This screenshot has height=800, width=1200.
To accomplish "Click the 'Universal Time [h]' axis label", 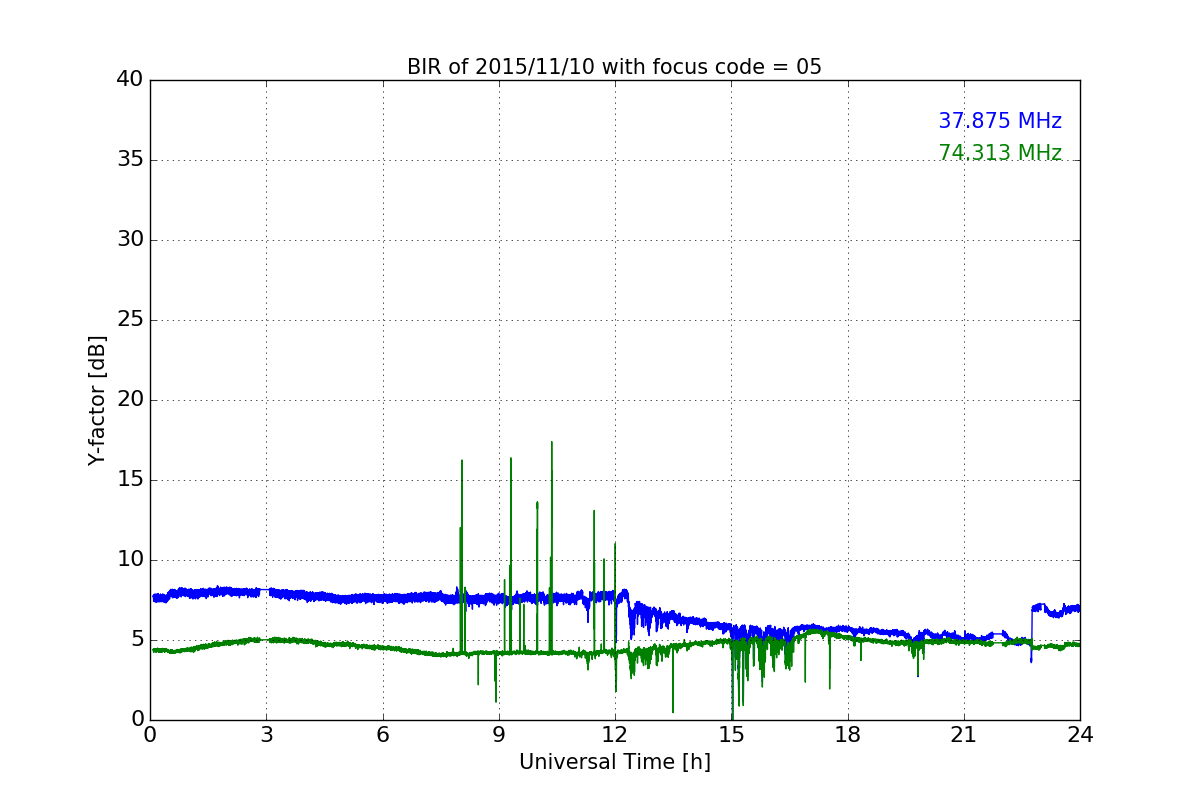I will (615, 762).
